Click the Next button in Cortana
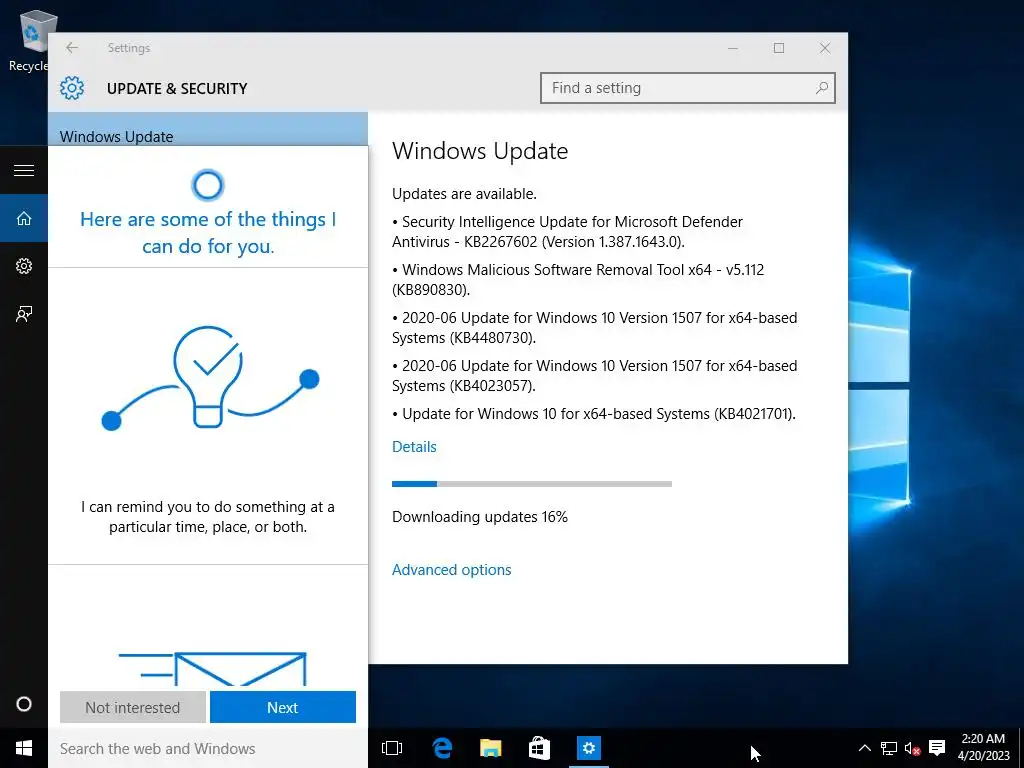This screenshot has height=768, width=1024. (283, 707)
